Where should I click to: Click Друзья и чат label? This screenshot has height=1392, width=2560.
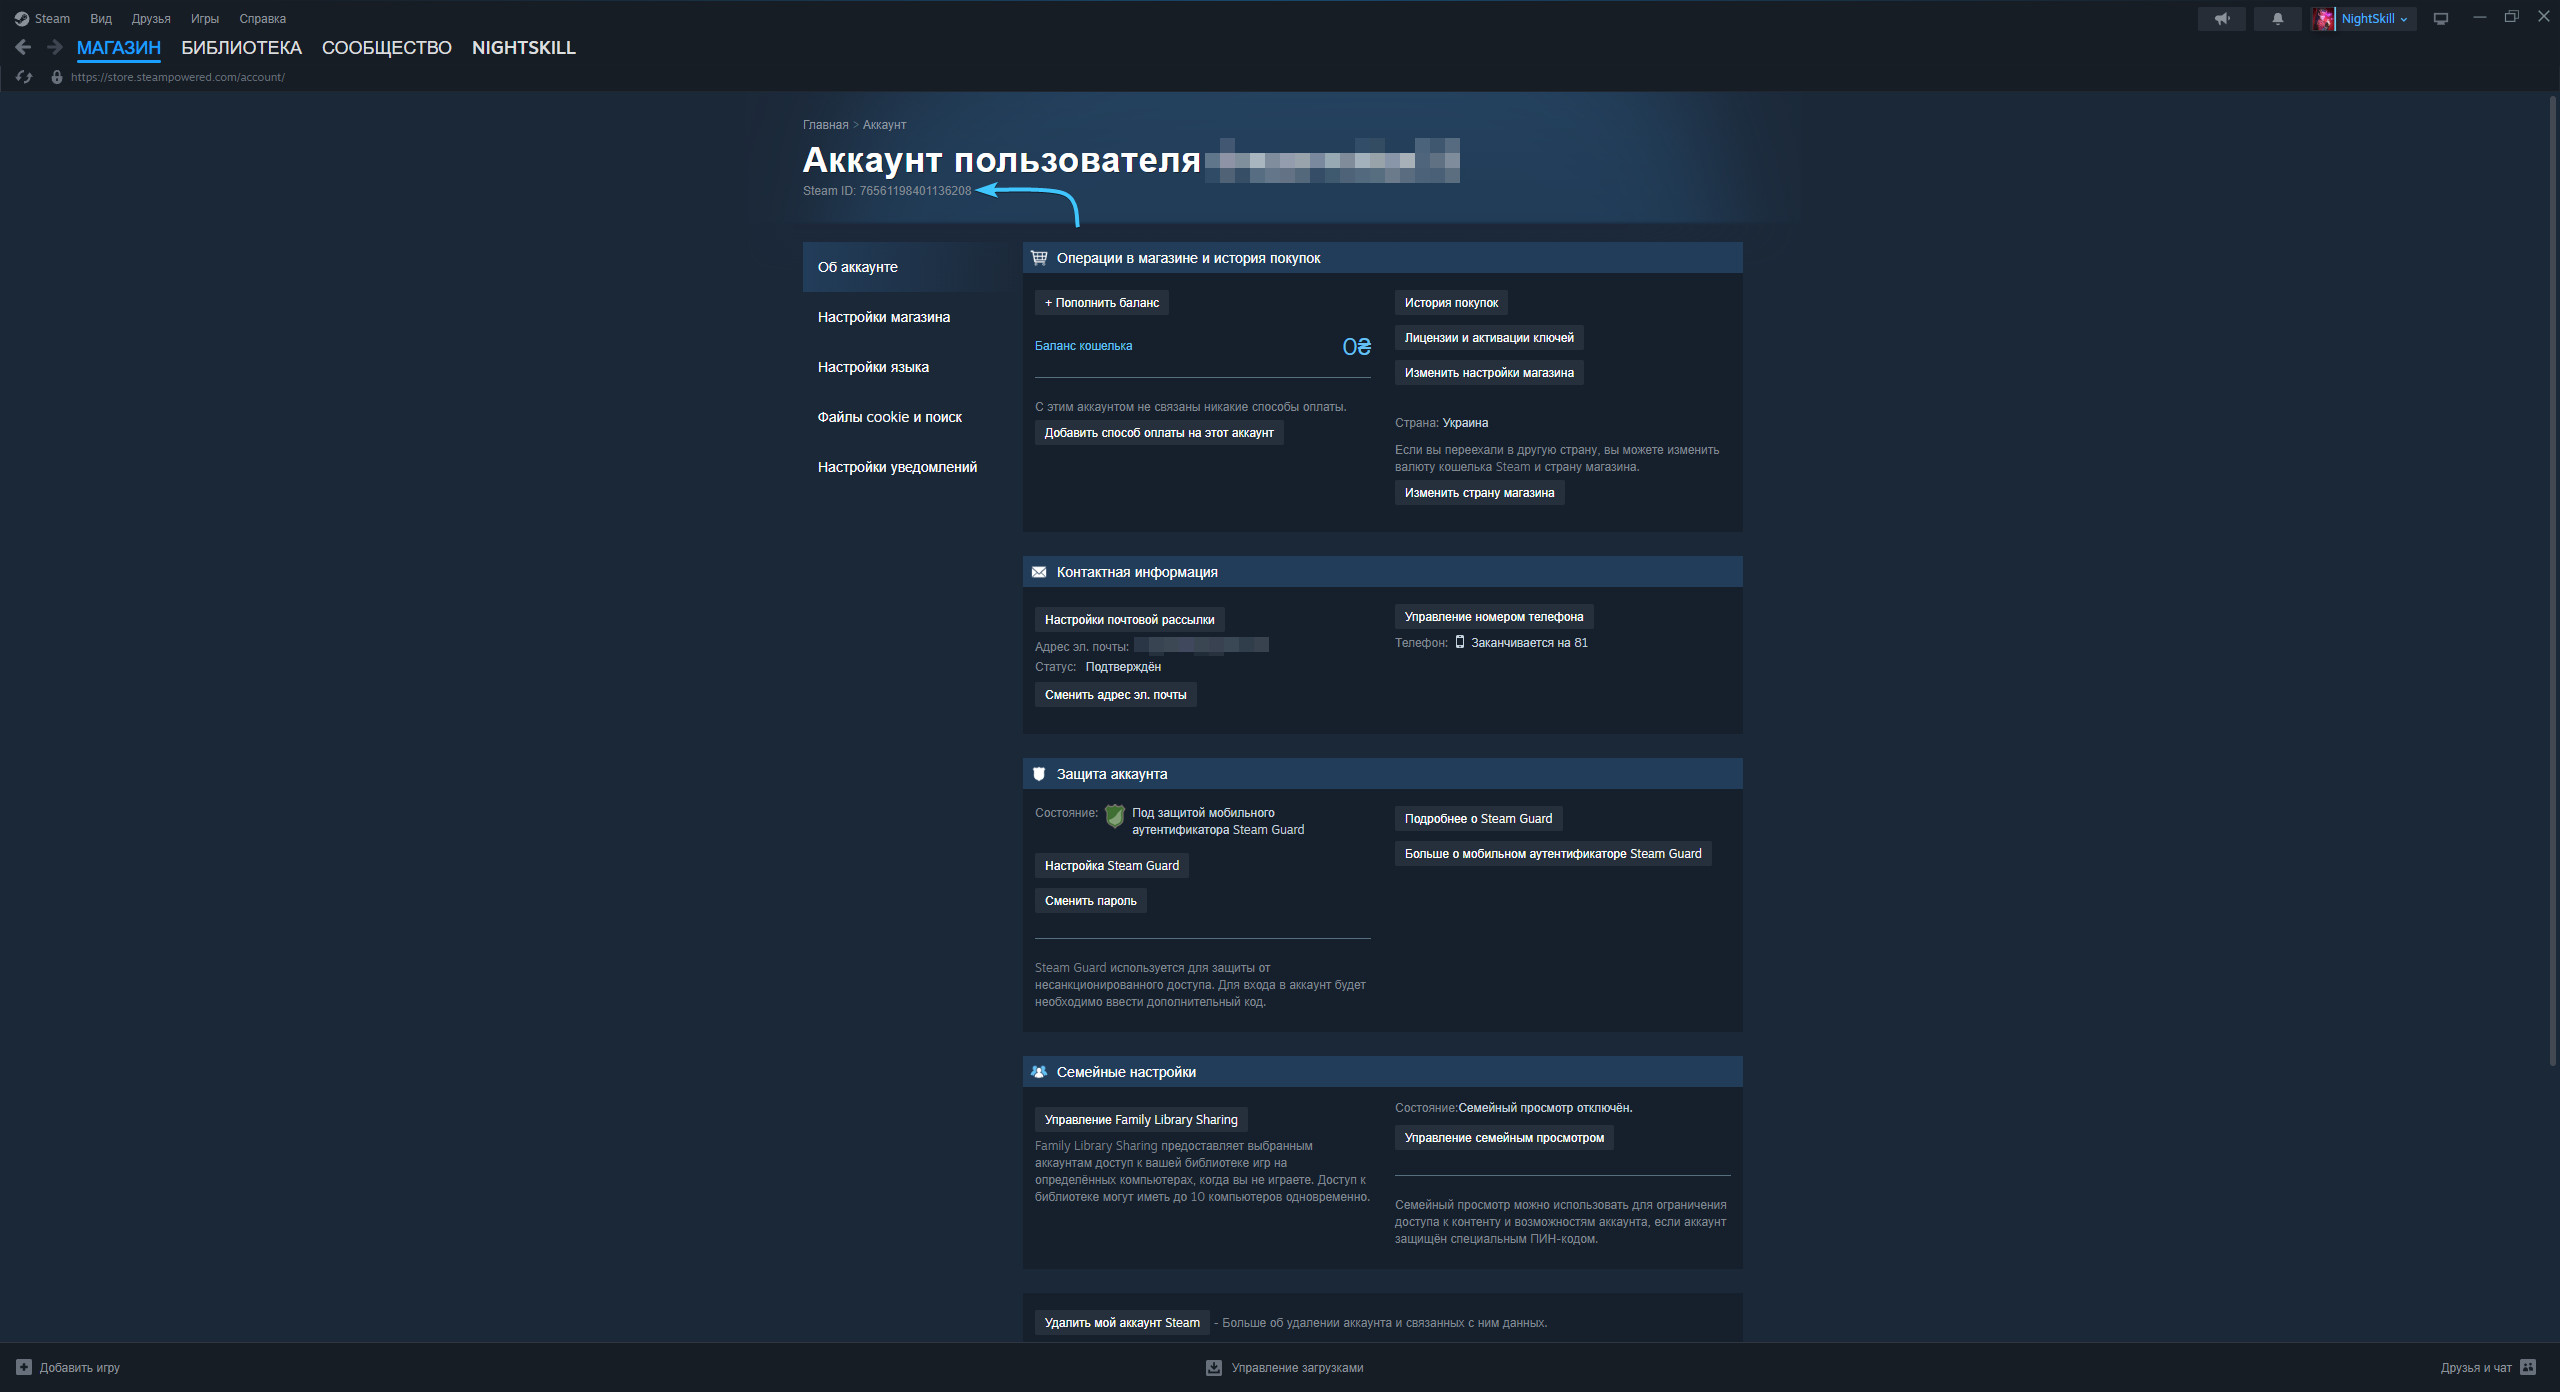click(x=2475, y=1368)
